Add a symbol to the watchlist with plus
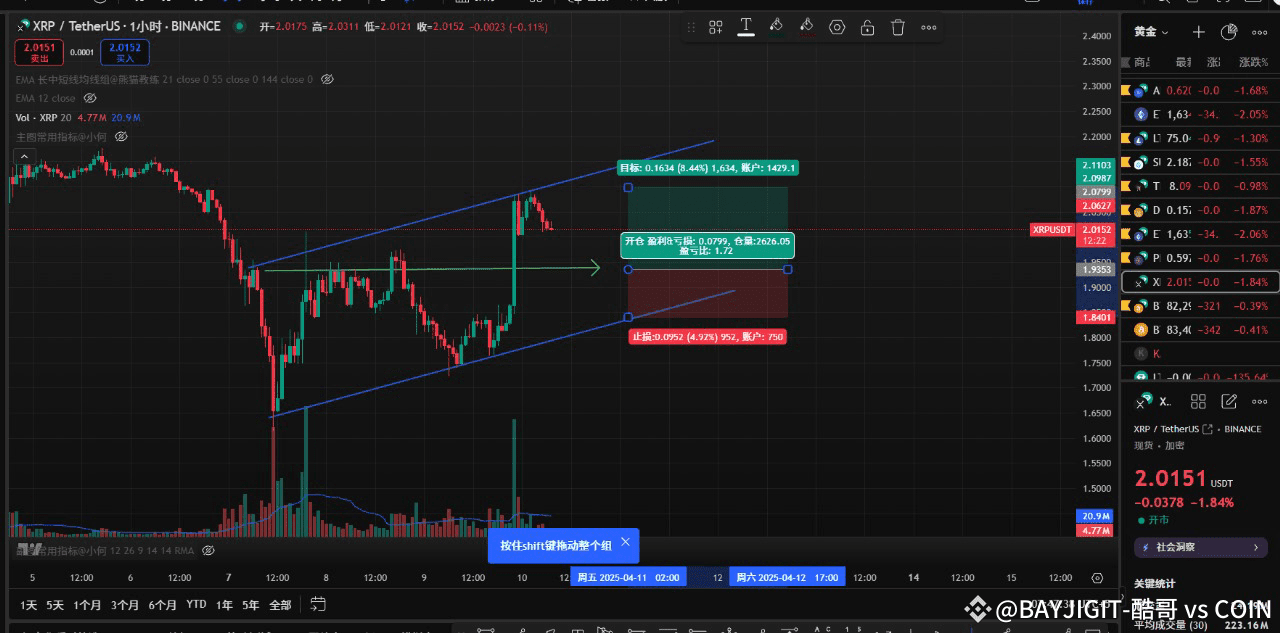The image size is (1280, 633). (1199, 32)
